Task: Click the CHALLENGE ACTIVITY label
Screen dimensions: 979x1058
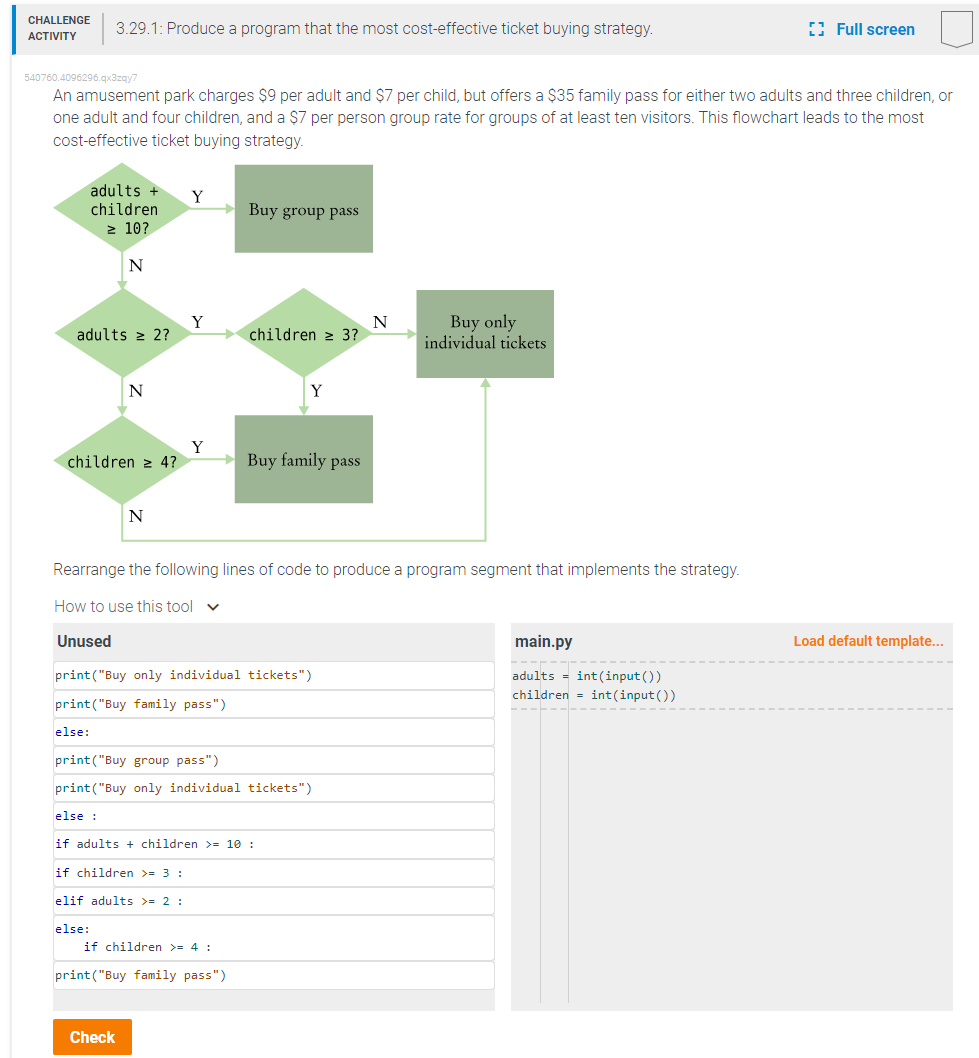Action: 58,26
